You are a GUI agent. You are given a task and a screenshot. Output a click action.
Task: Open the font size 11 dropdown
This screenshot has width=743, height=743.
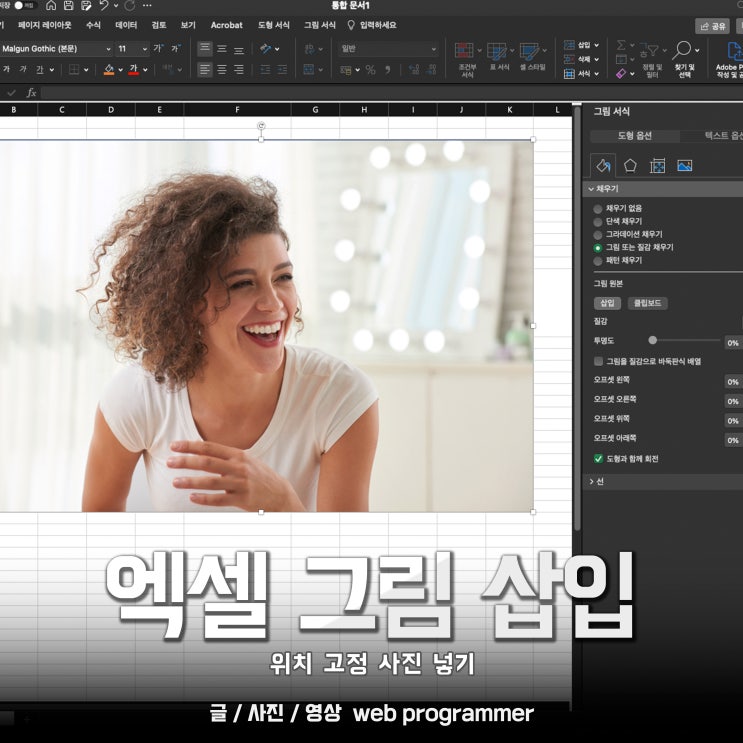(145, 49)
